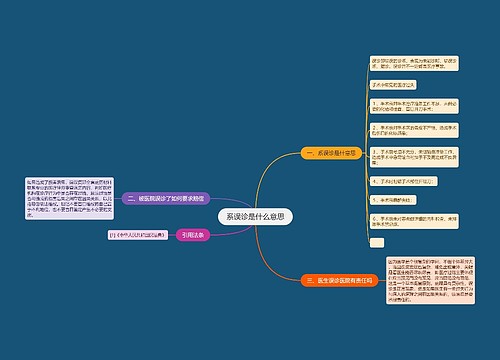Viewport: 500px width, 360px height.
Task: Select the short leaf 手术中常见的医疗过失
Action: [x=393, y=85]
